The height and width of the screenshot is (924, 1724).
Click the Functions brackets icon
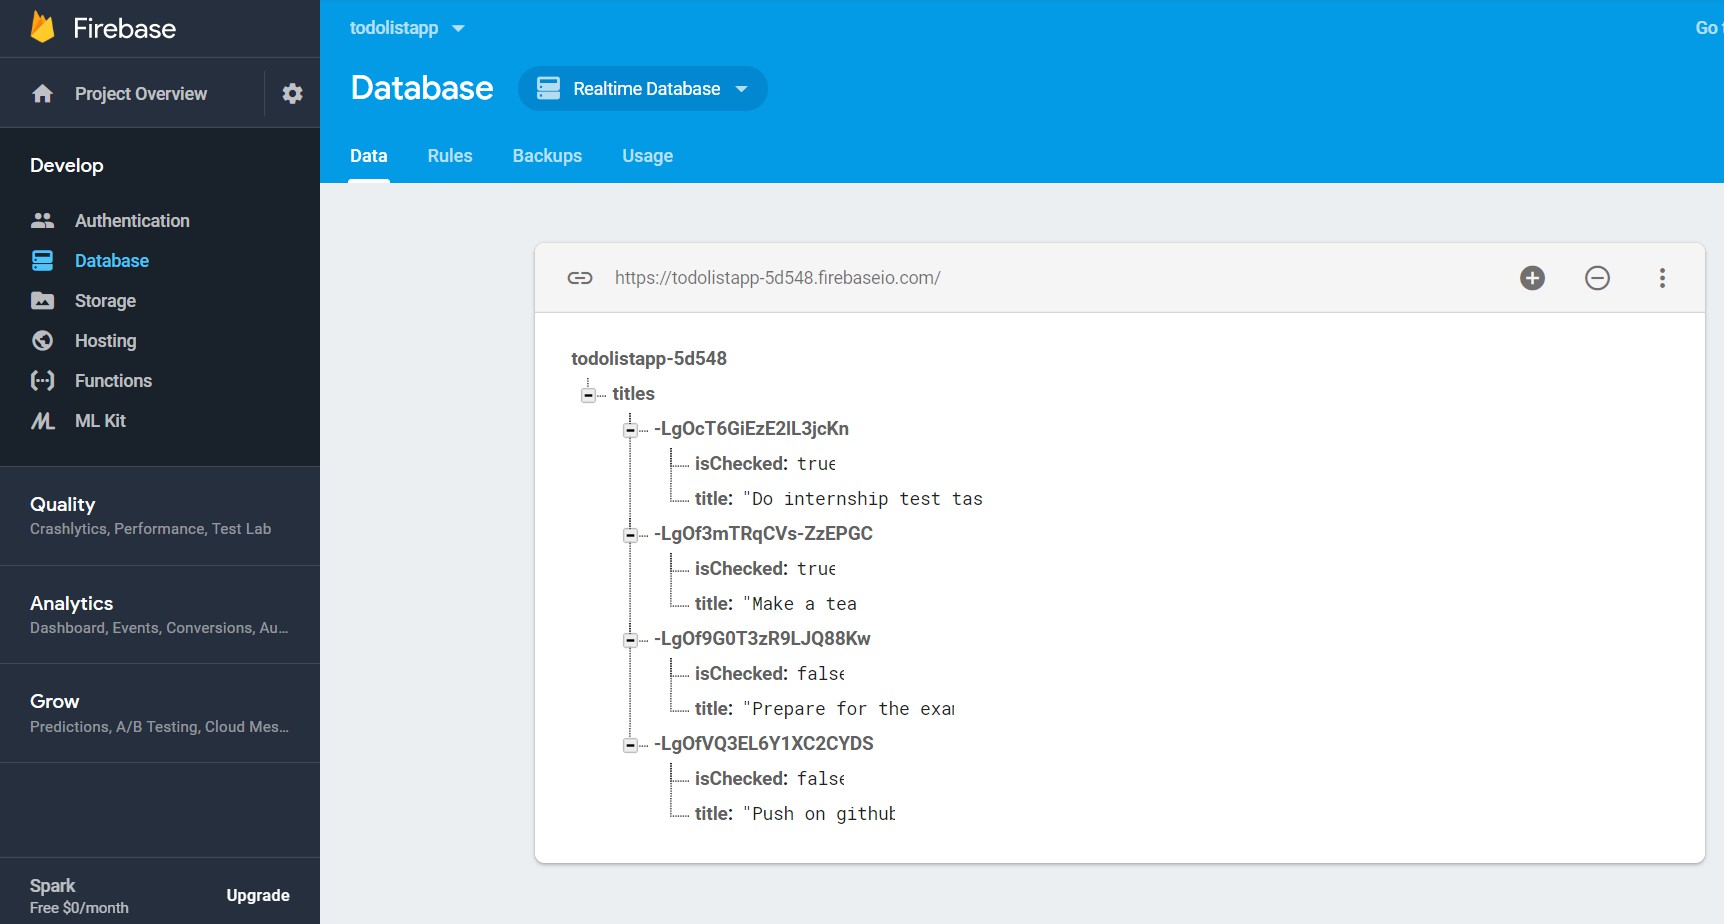pos(42,380)
